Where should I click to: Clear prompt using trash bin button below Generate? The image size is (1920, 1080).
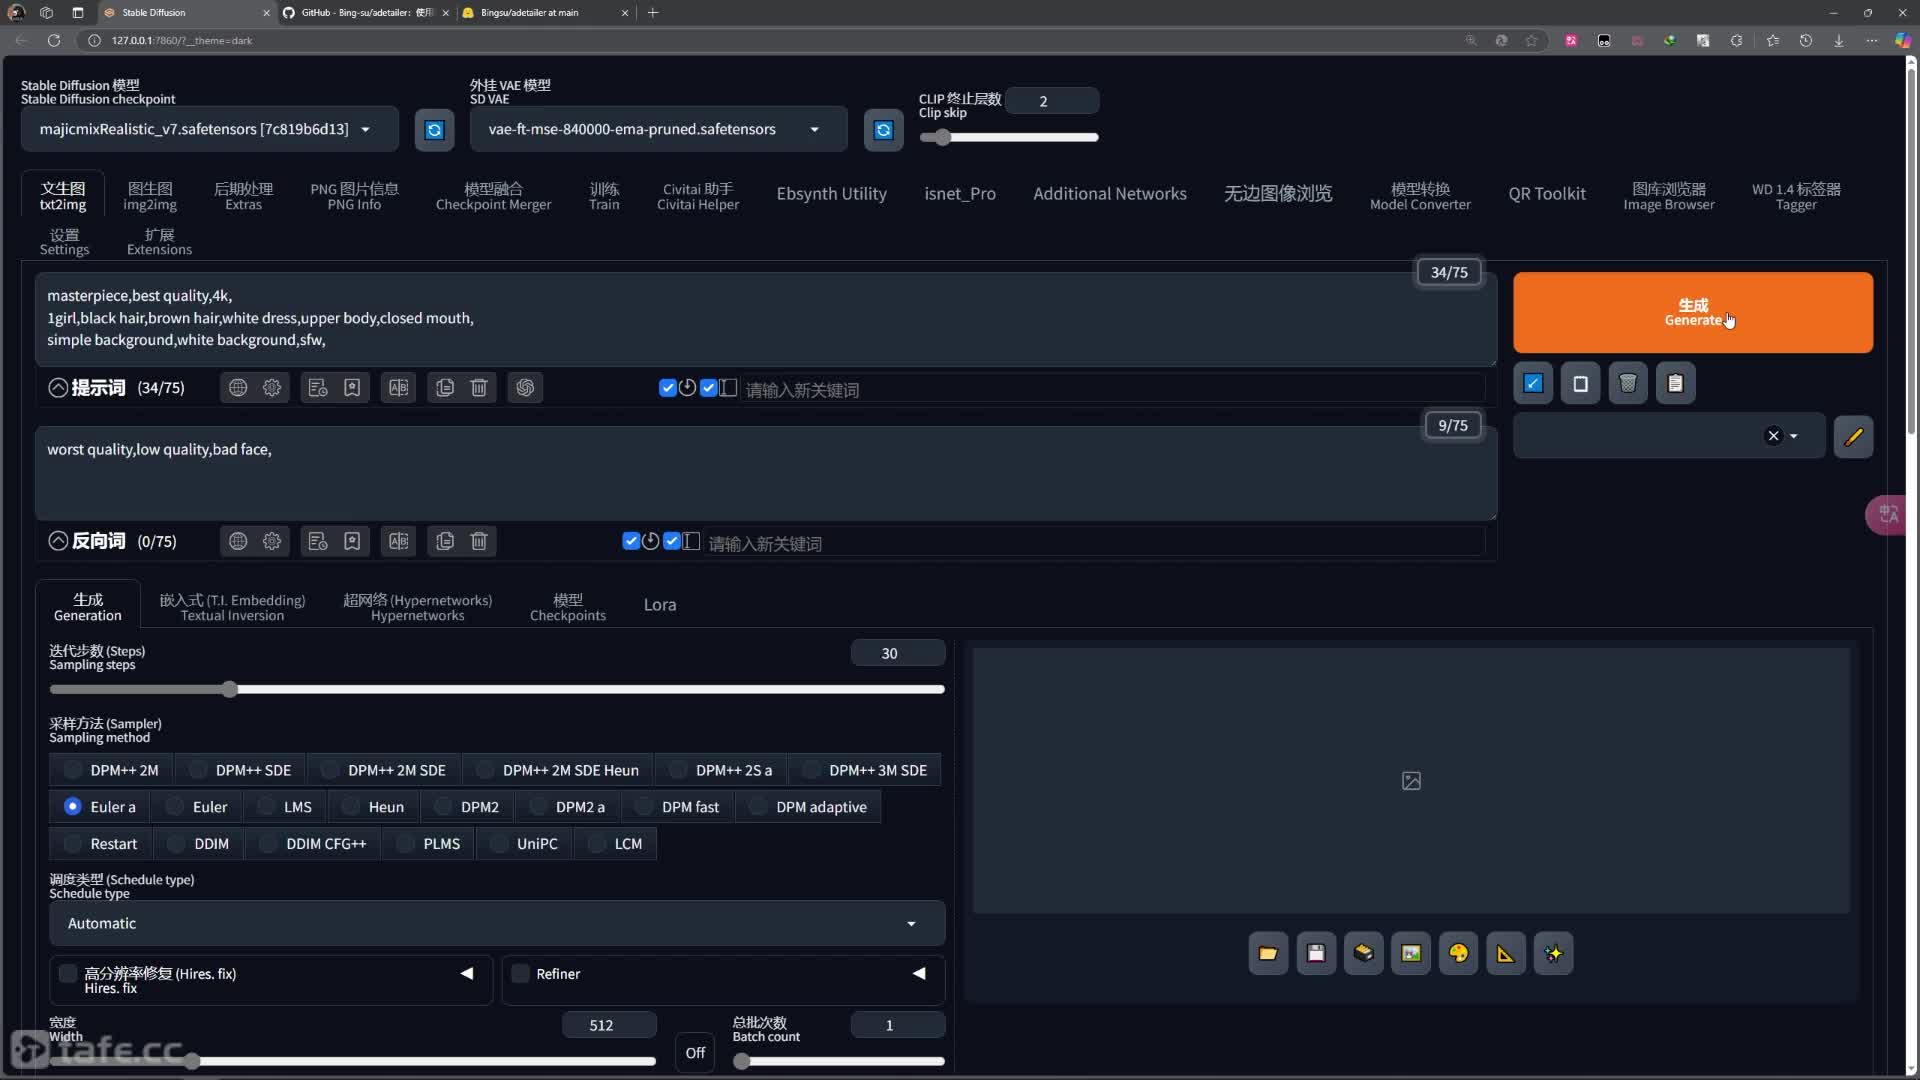click(x=1628, y=384)
